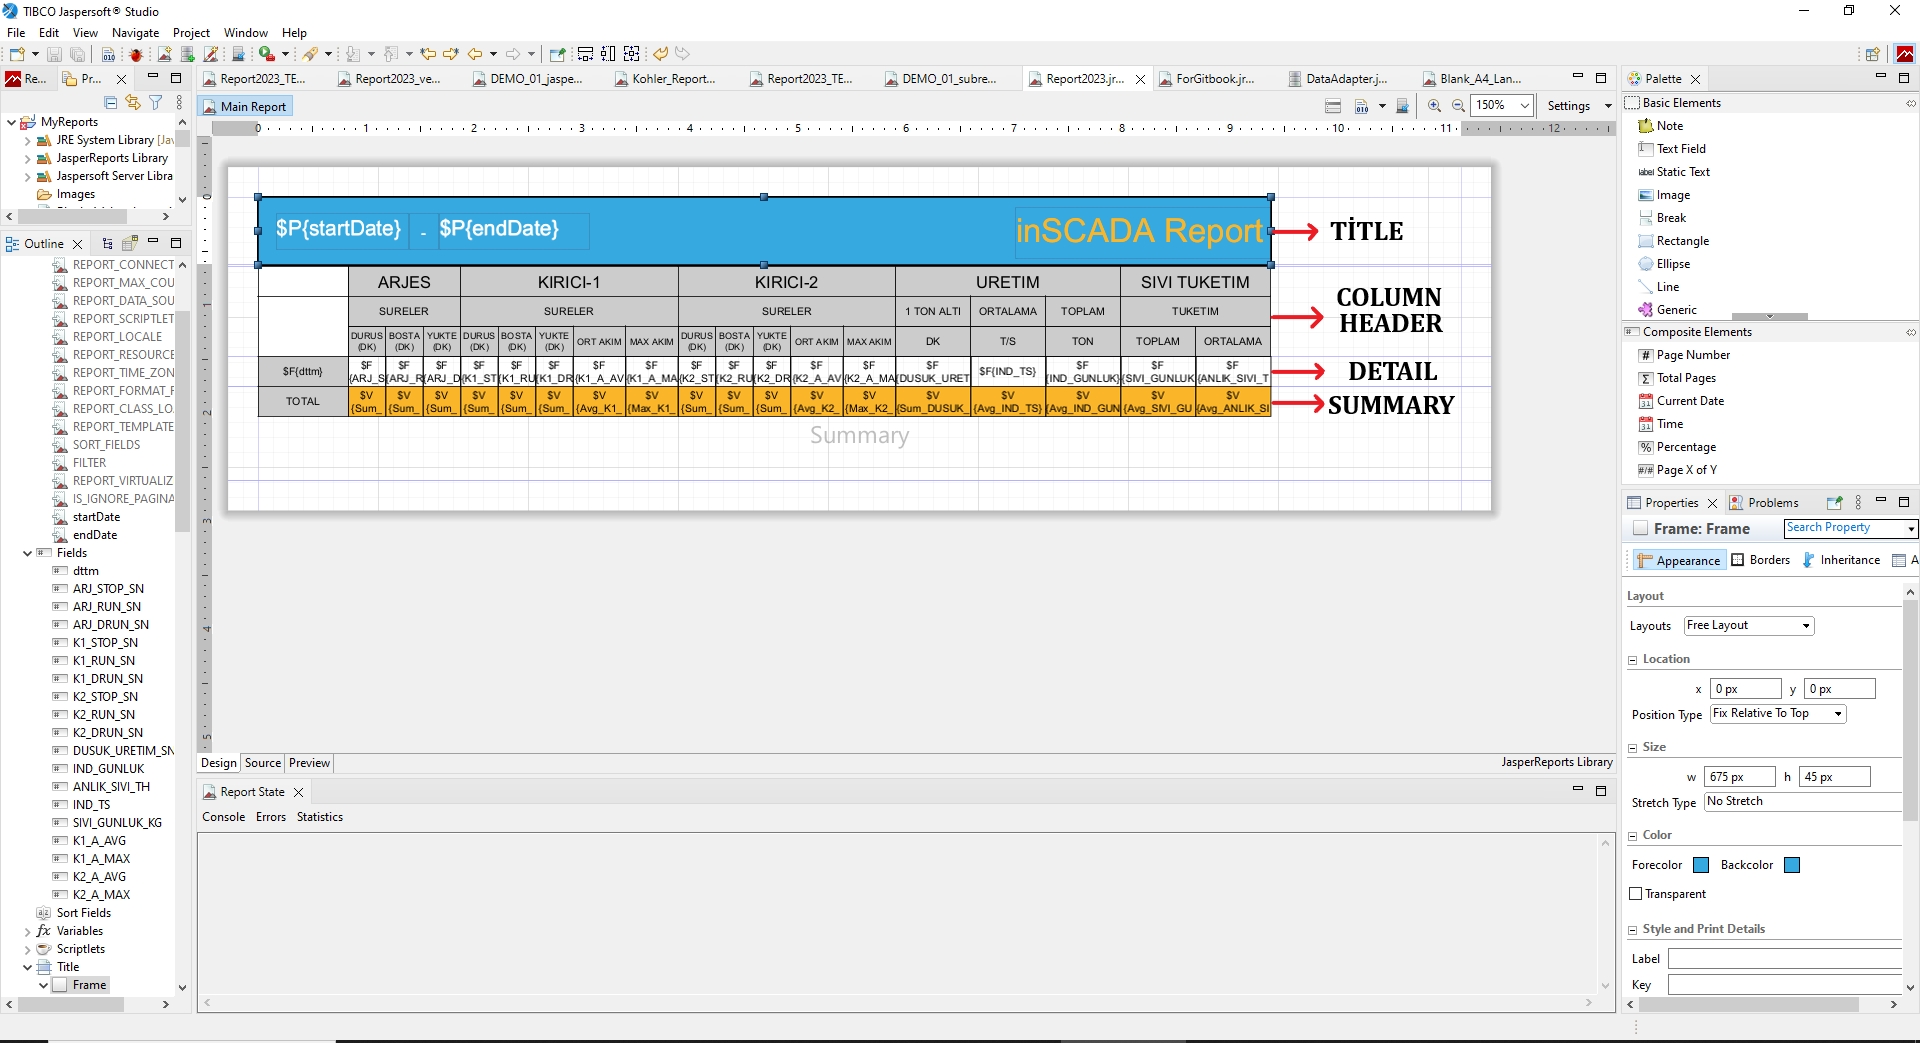Open the Borders properties tab
The height and width of the screenshot is (1043, 1920).
coord(1761,560)
